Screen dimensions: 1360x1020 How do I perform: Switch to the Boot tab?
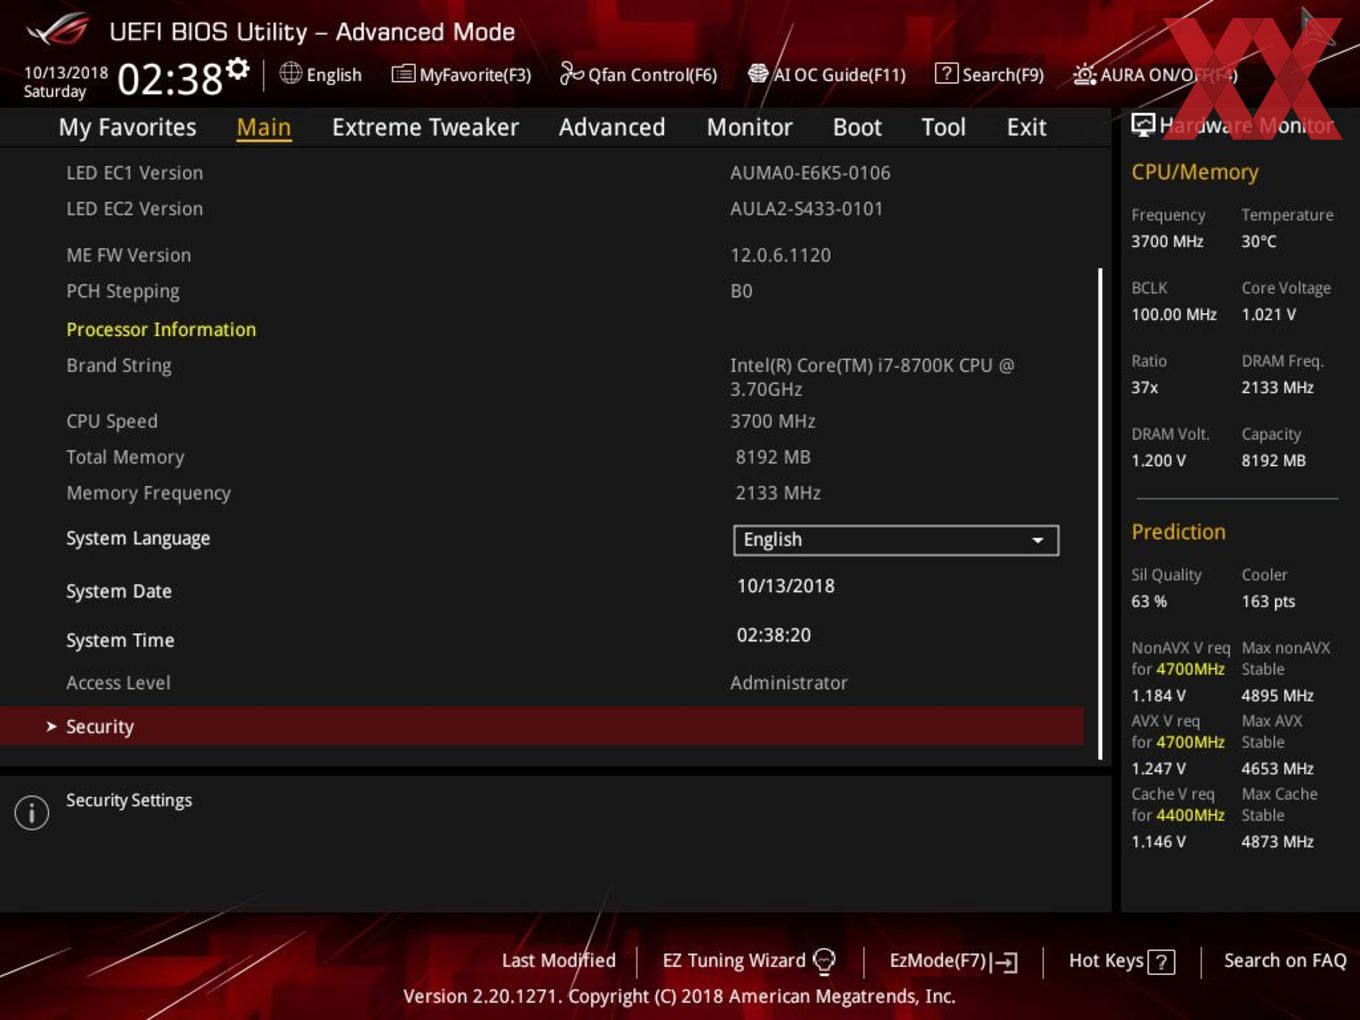857,127
